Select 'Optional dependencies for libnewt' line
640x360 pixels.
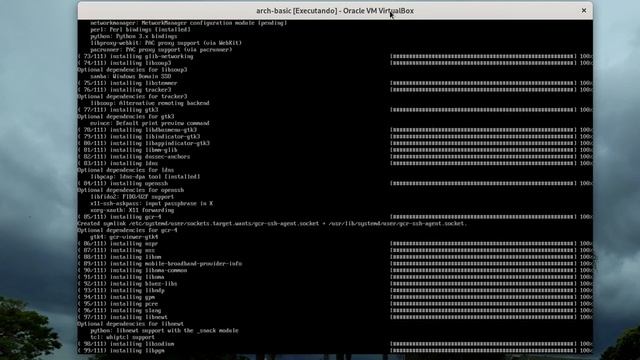tap(131, 324)
